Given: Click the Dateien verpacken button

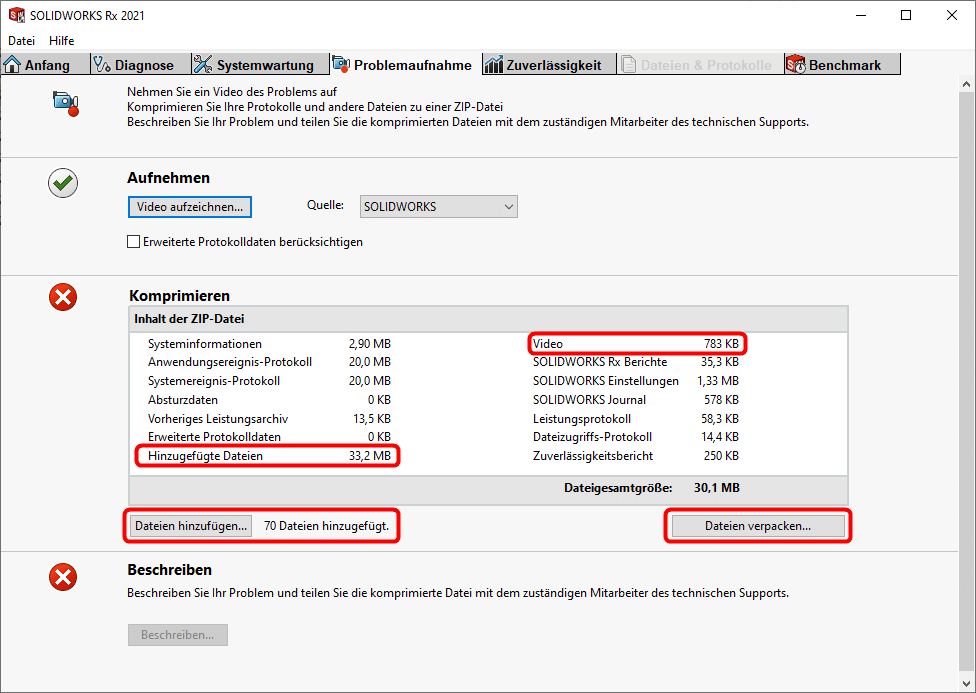Looking at the screenshot, I should tap(757, 525).
